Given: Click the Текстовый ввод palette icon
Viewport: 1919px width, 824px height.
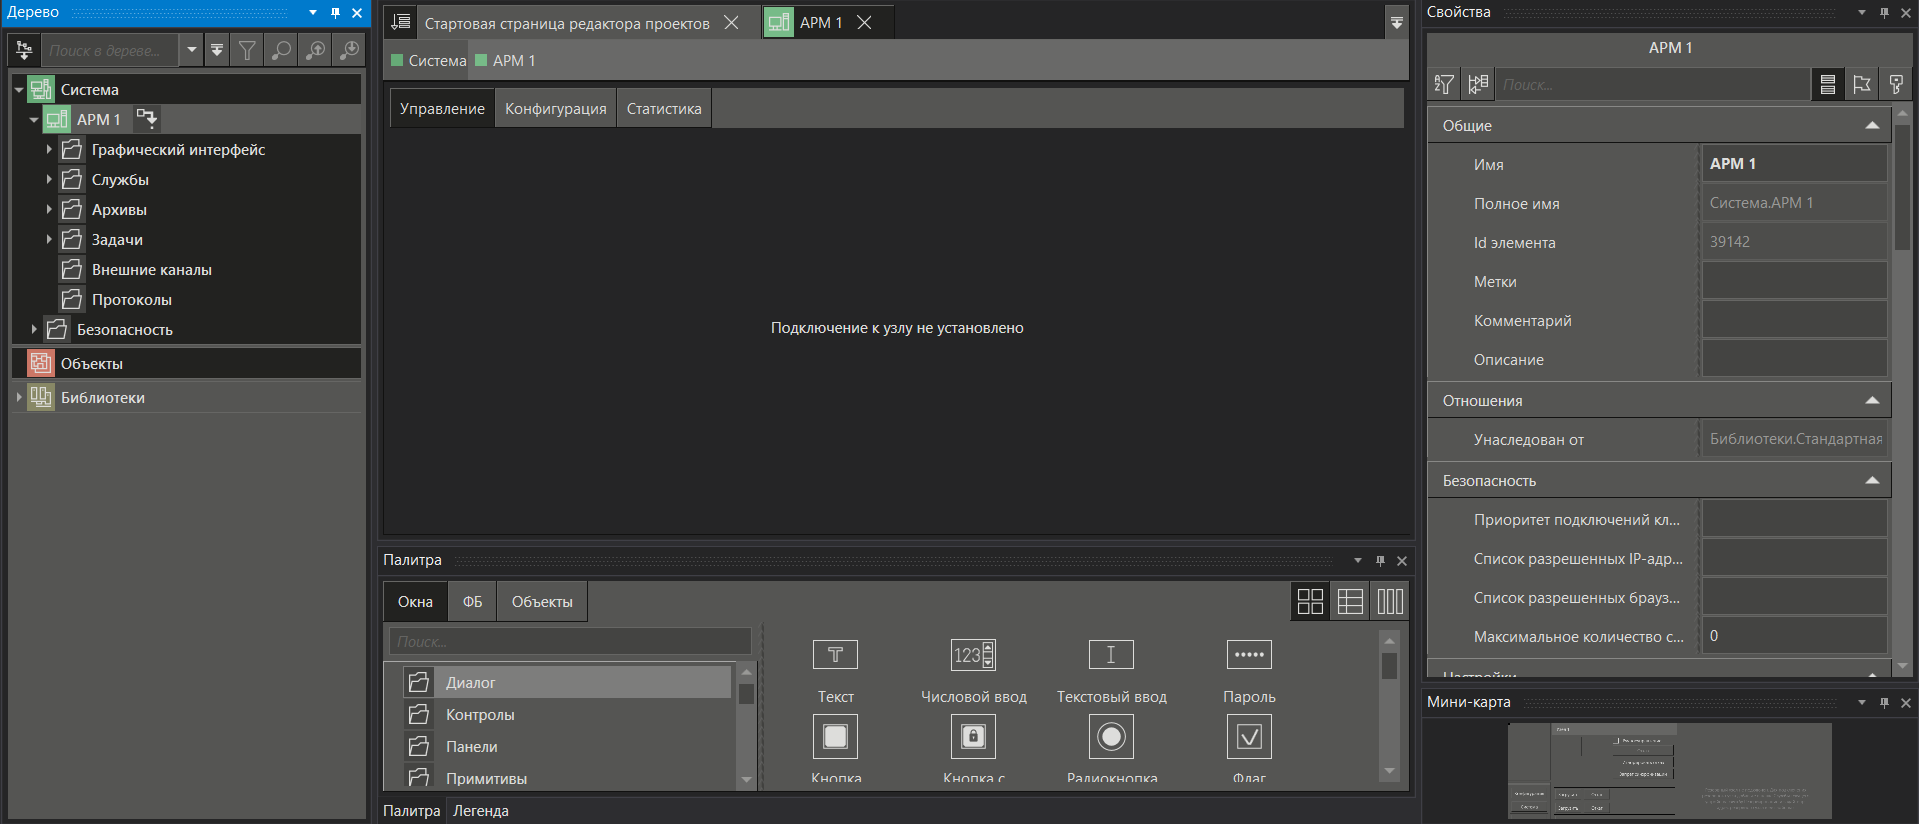Looking at the screenshot, I should point(1111,656).
